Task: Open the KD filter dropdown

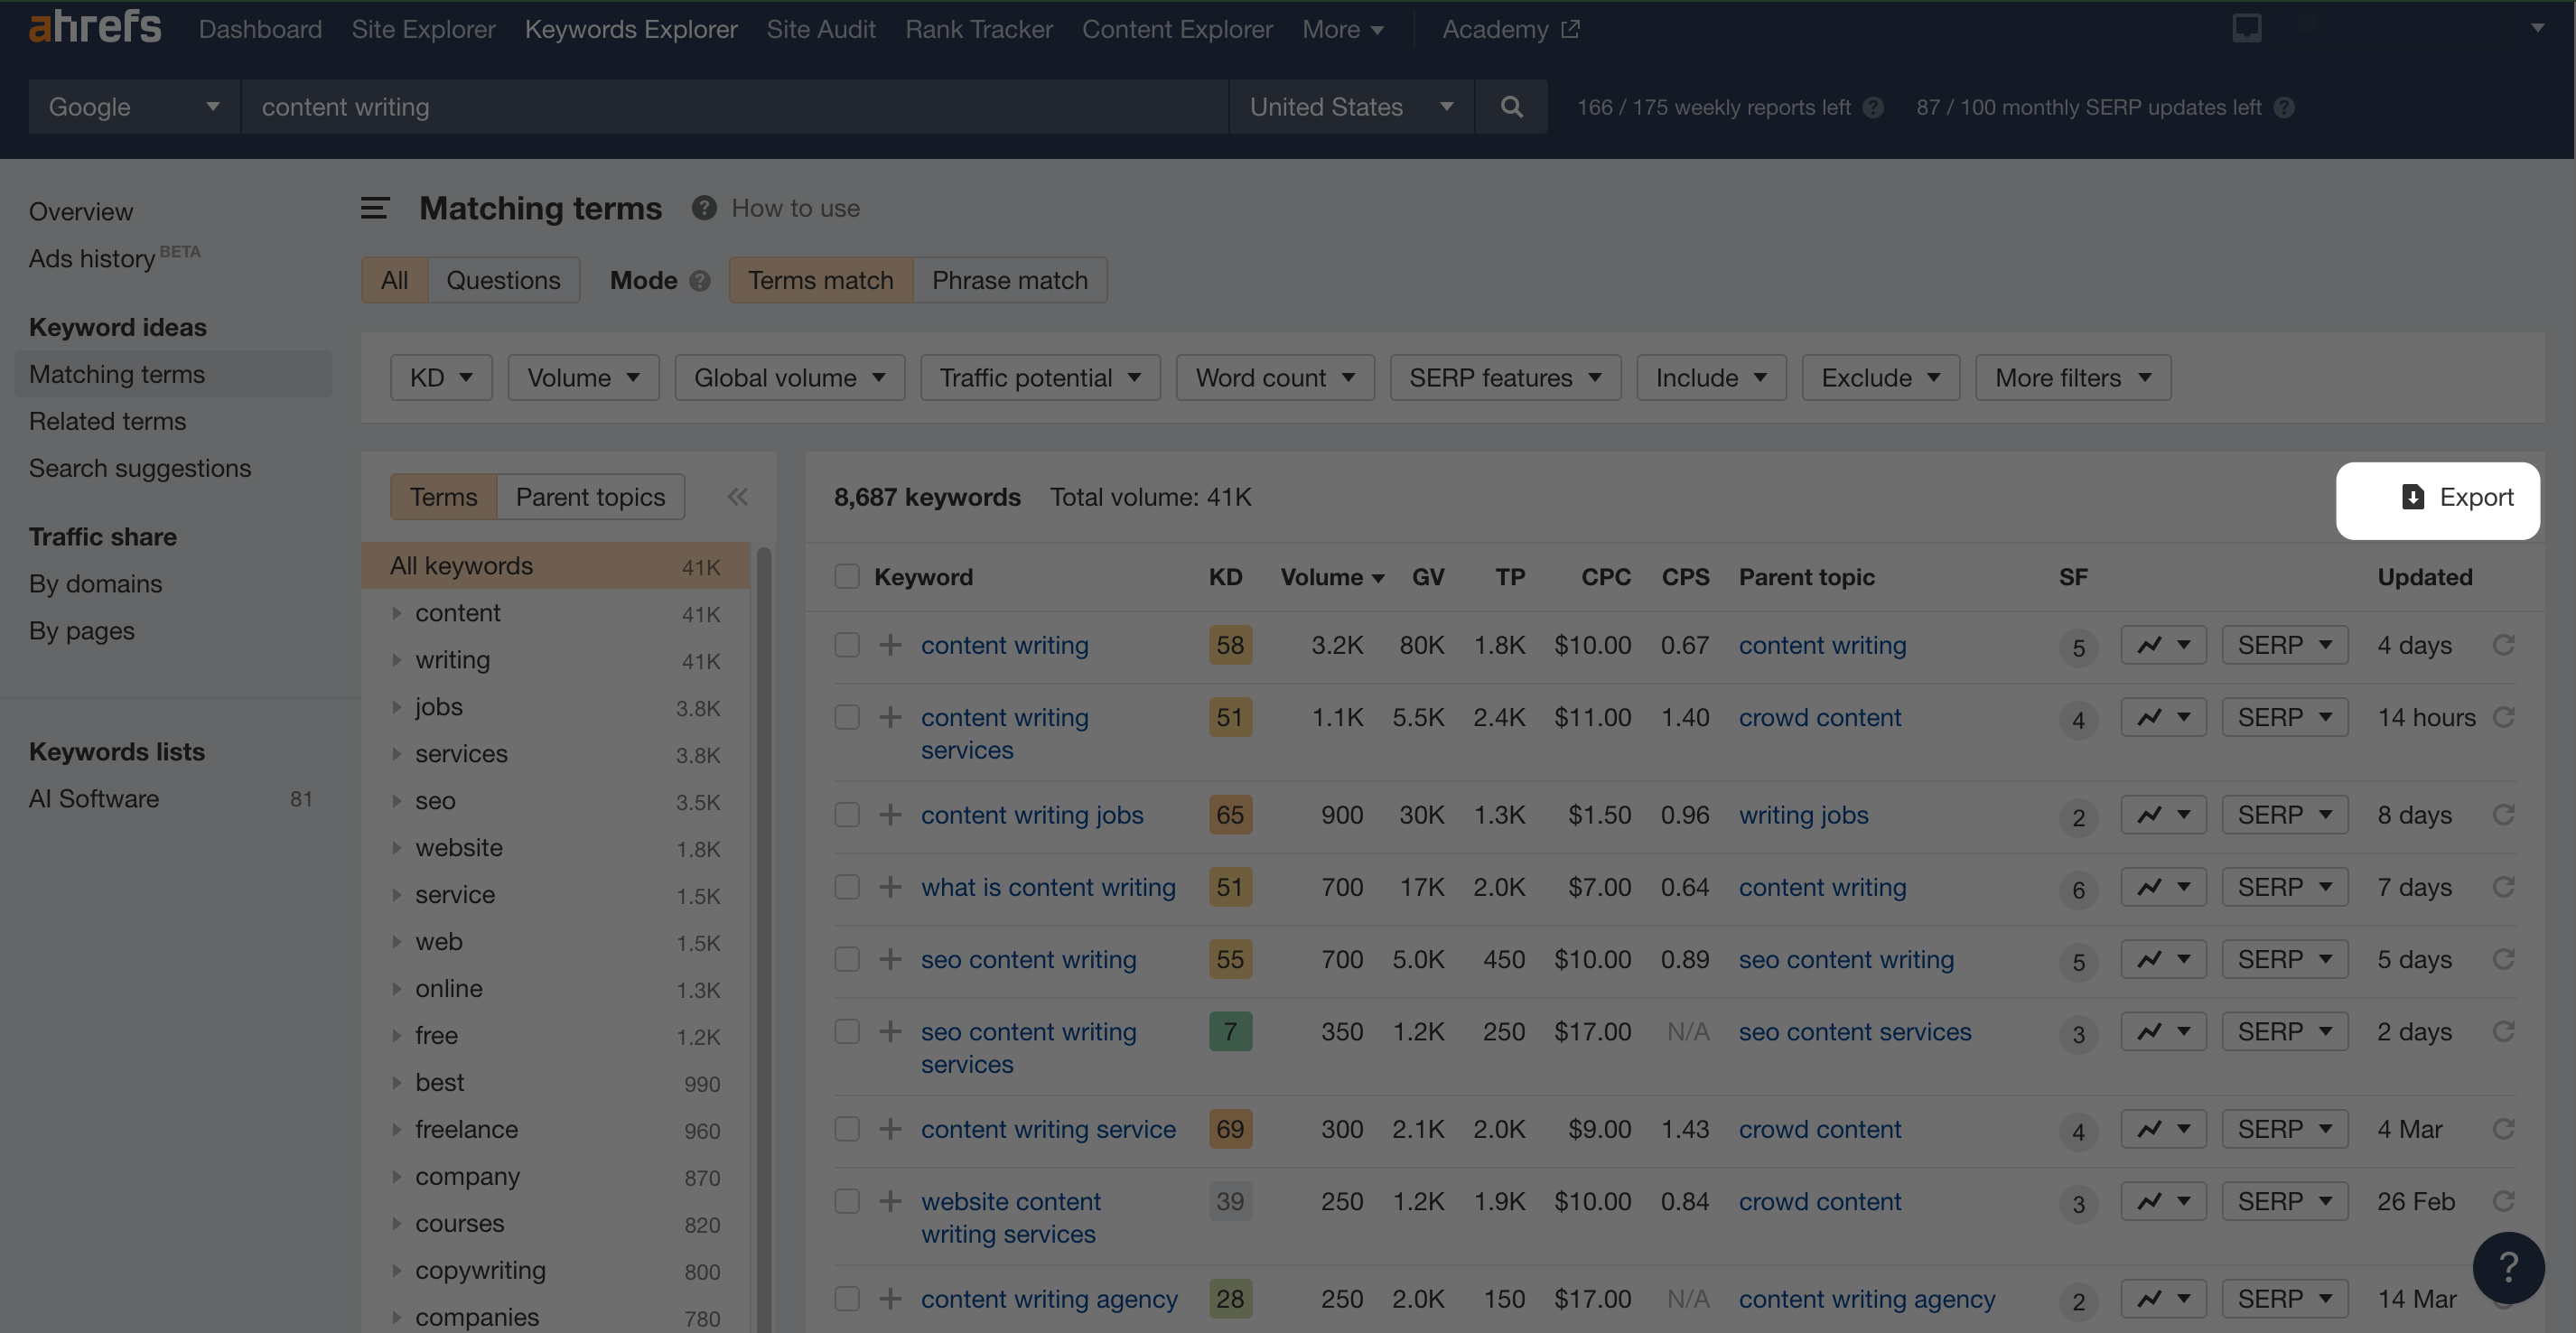Action: 441,378
